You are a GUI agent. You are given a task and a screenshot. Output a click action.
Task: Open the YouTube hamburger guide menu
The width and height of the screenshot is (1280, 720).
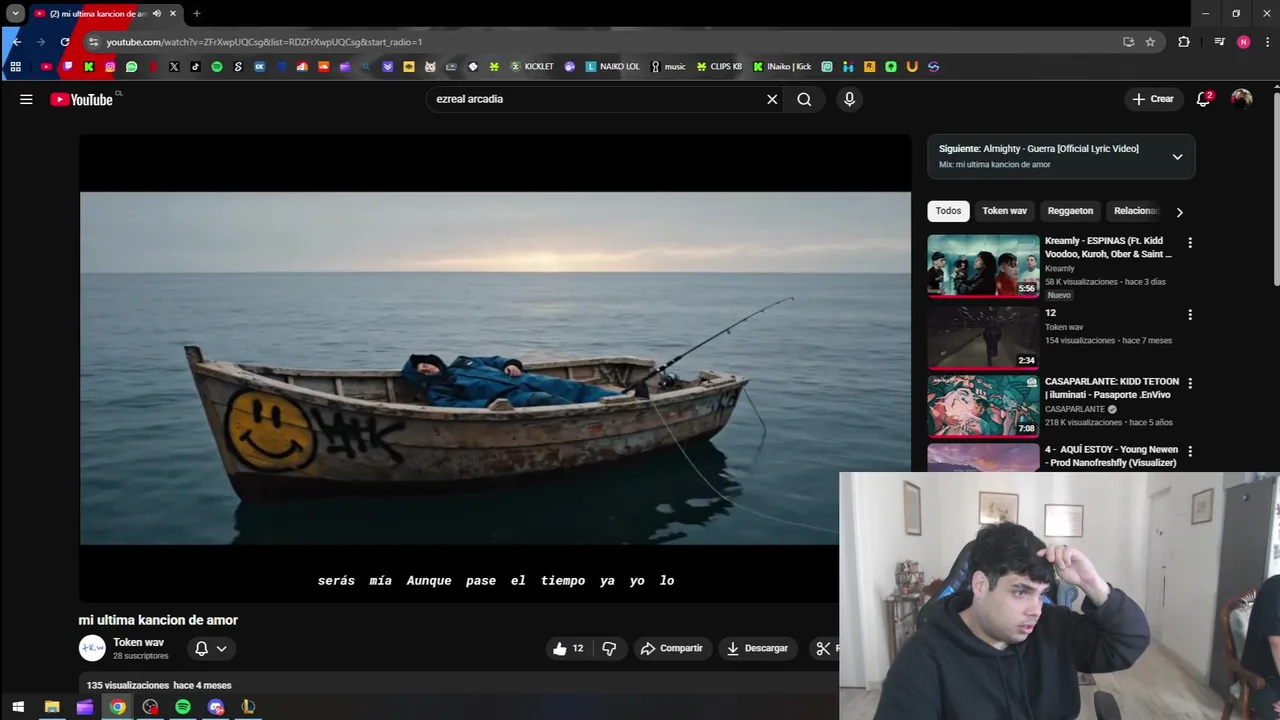click(26, 99)
